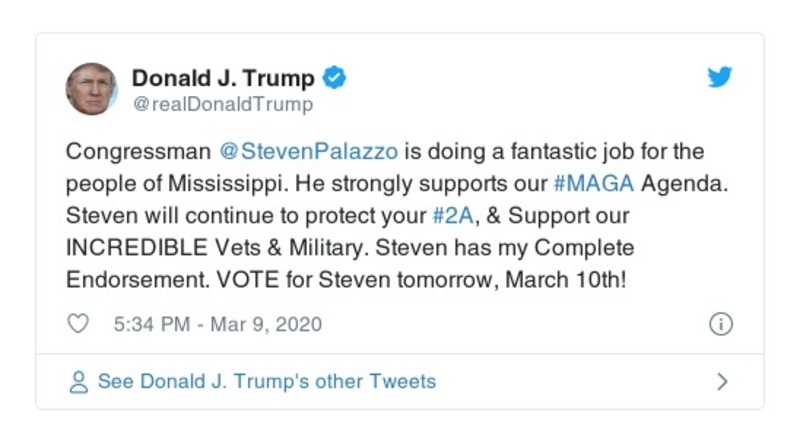Viewport: 800px width, 445px height.
Task: Click the Twitter bird logo
Action: [x=720, y=78]
